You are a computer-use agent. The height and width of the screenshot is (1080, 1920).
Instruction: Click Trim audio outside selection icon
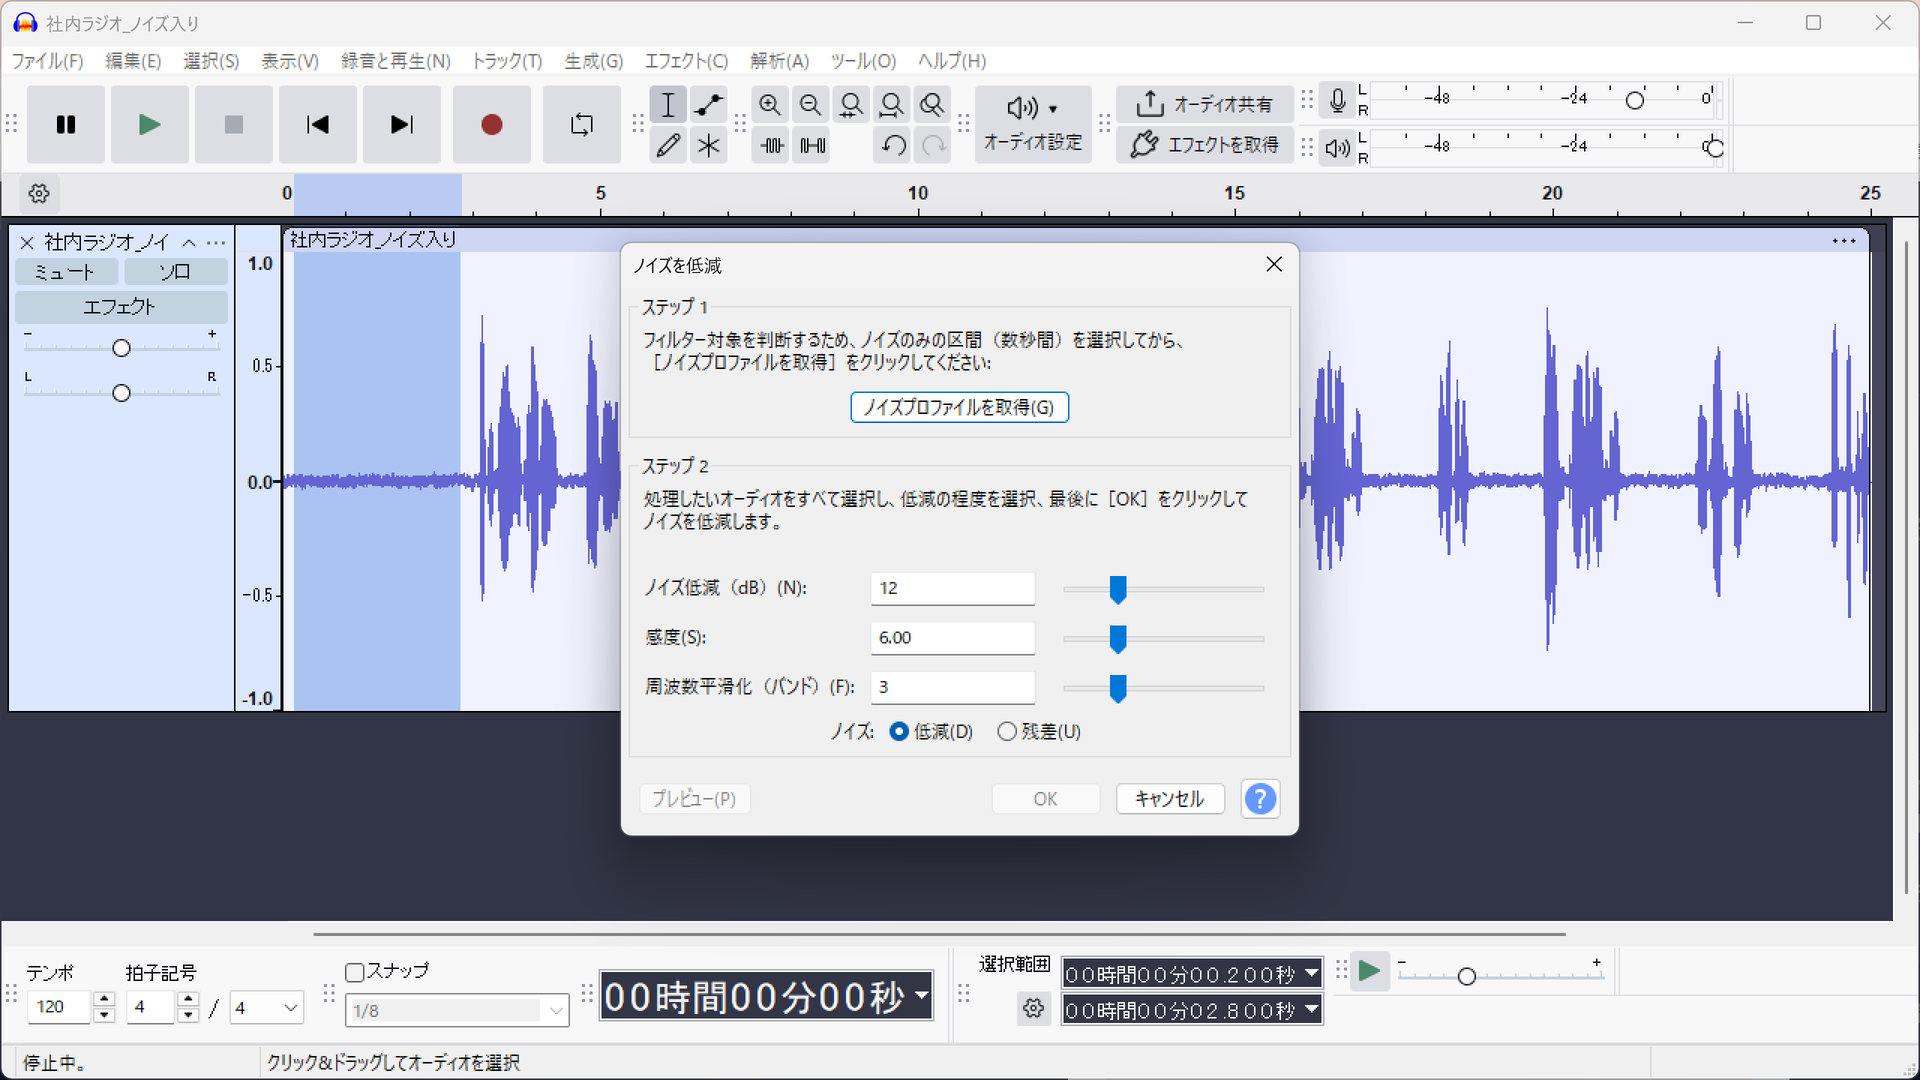coord(771,145)
